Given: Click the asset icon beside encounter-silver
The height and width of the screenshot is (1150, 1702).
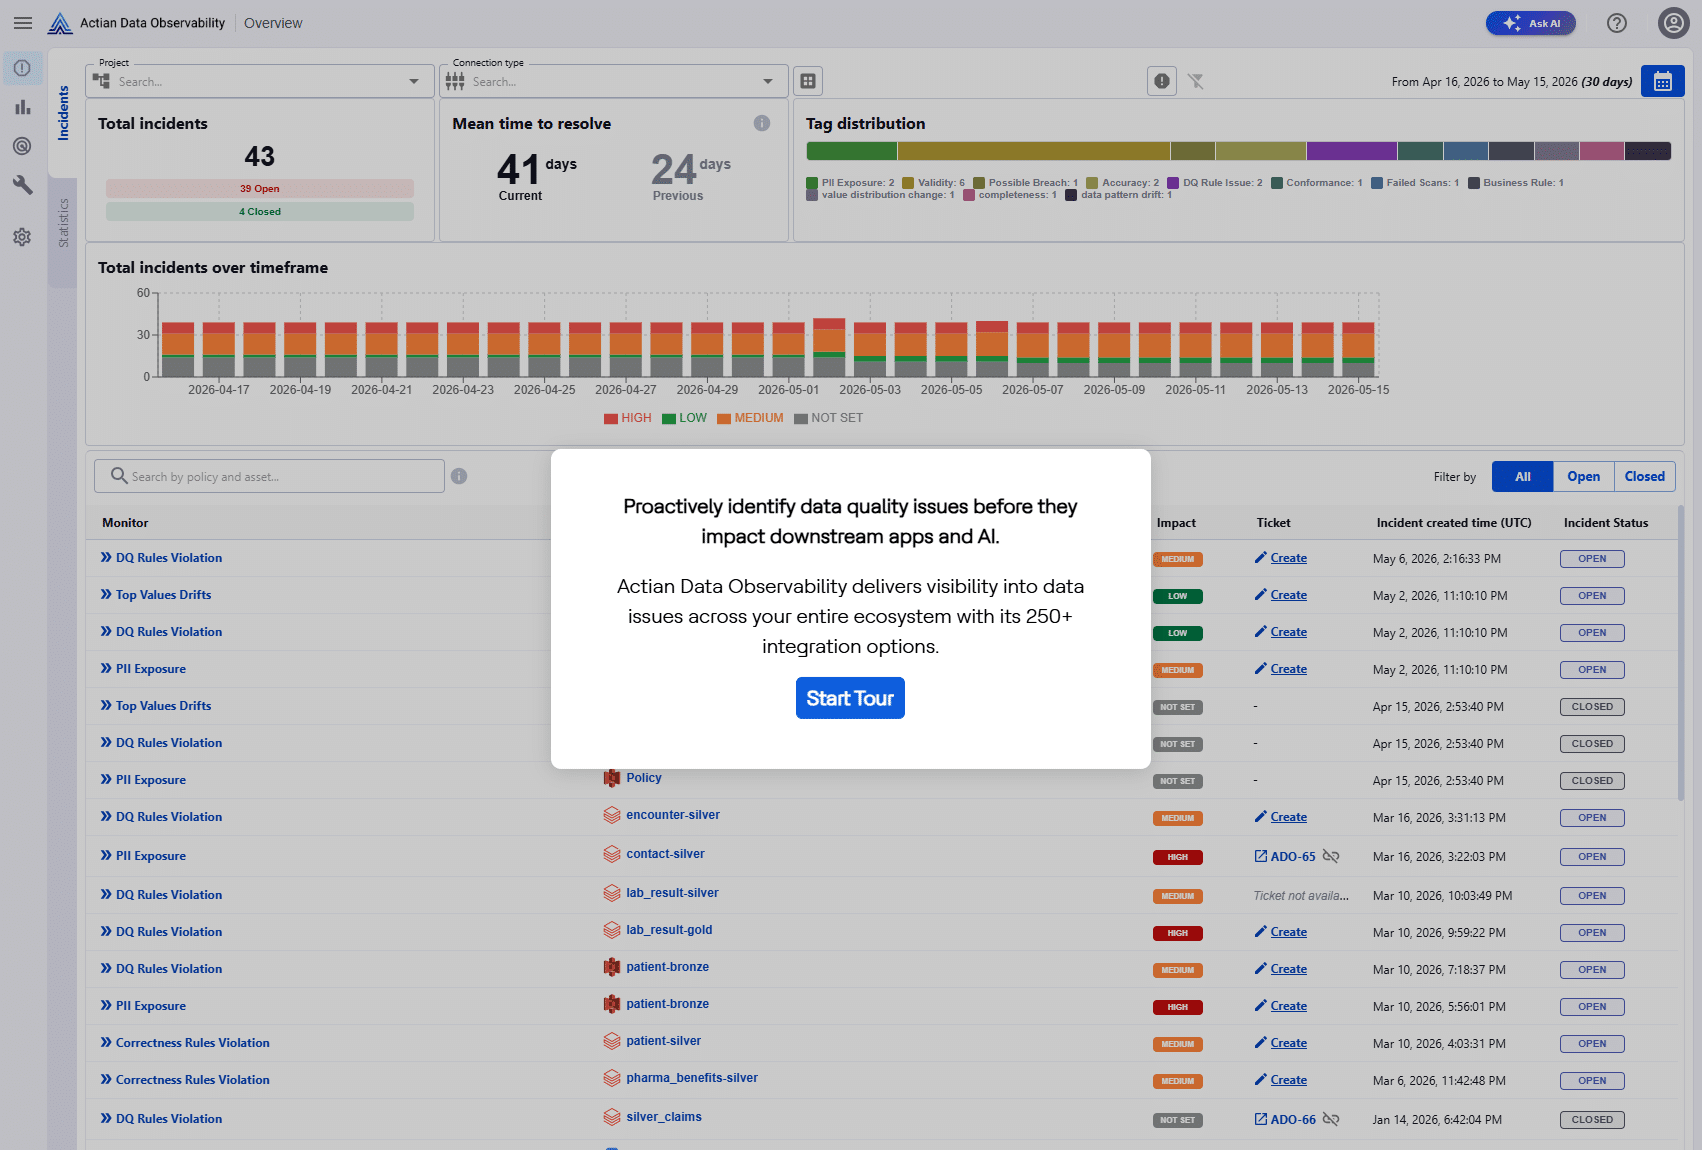Looking at the screenshot, I should click(612, 815).
